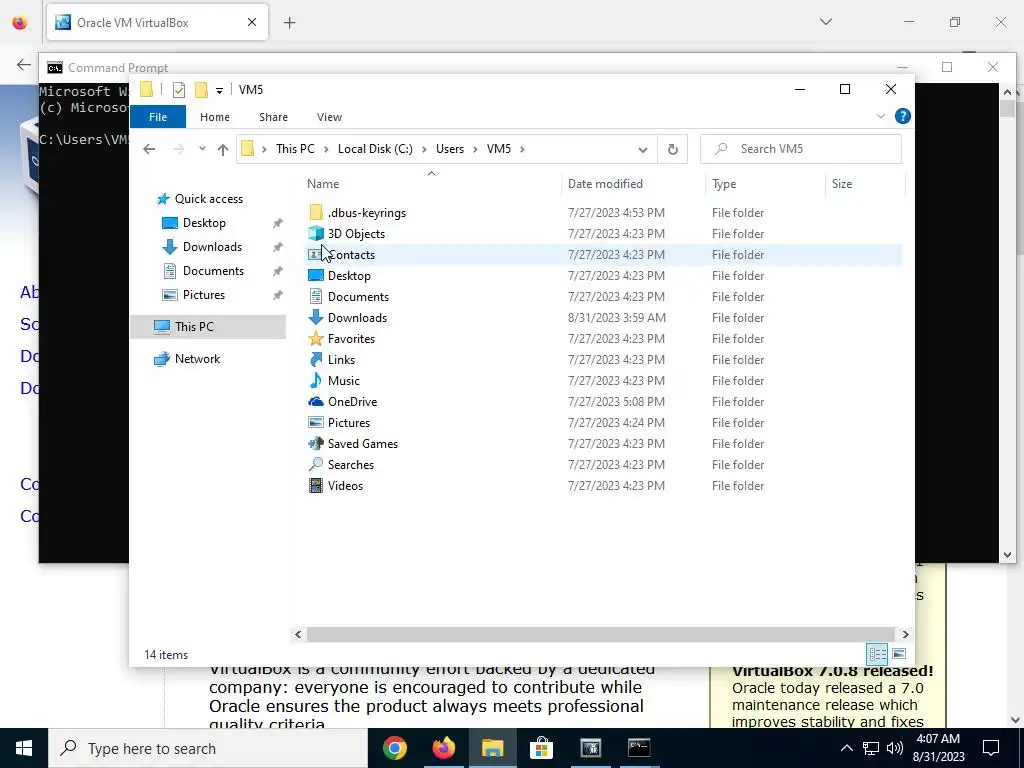The width and height of the screenshot is (1024, 768).
Task: Sort by Date modified column header
Action: tap(633, 184)
